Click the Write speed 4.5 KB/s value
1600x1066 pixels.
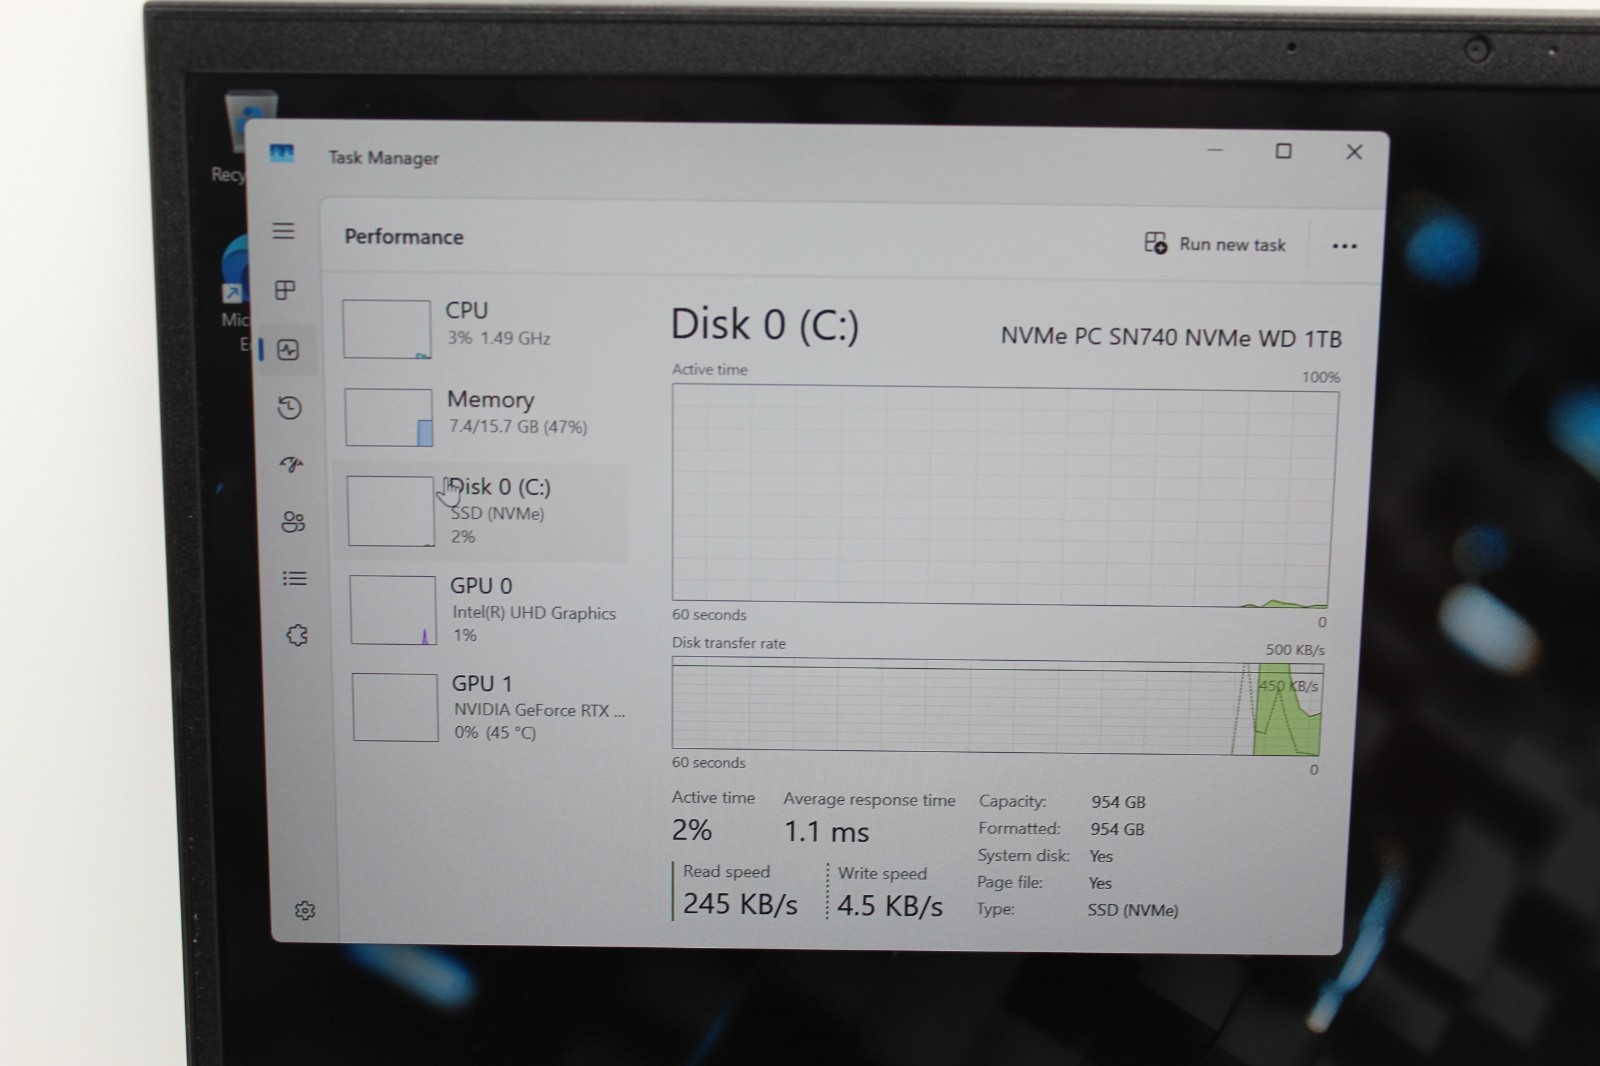890,906
